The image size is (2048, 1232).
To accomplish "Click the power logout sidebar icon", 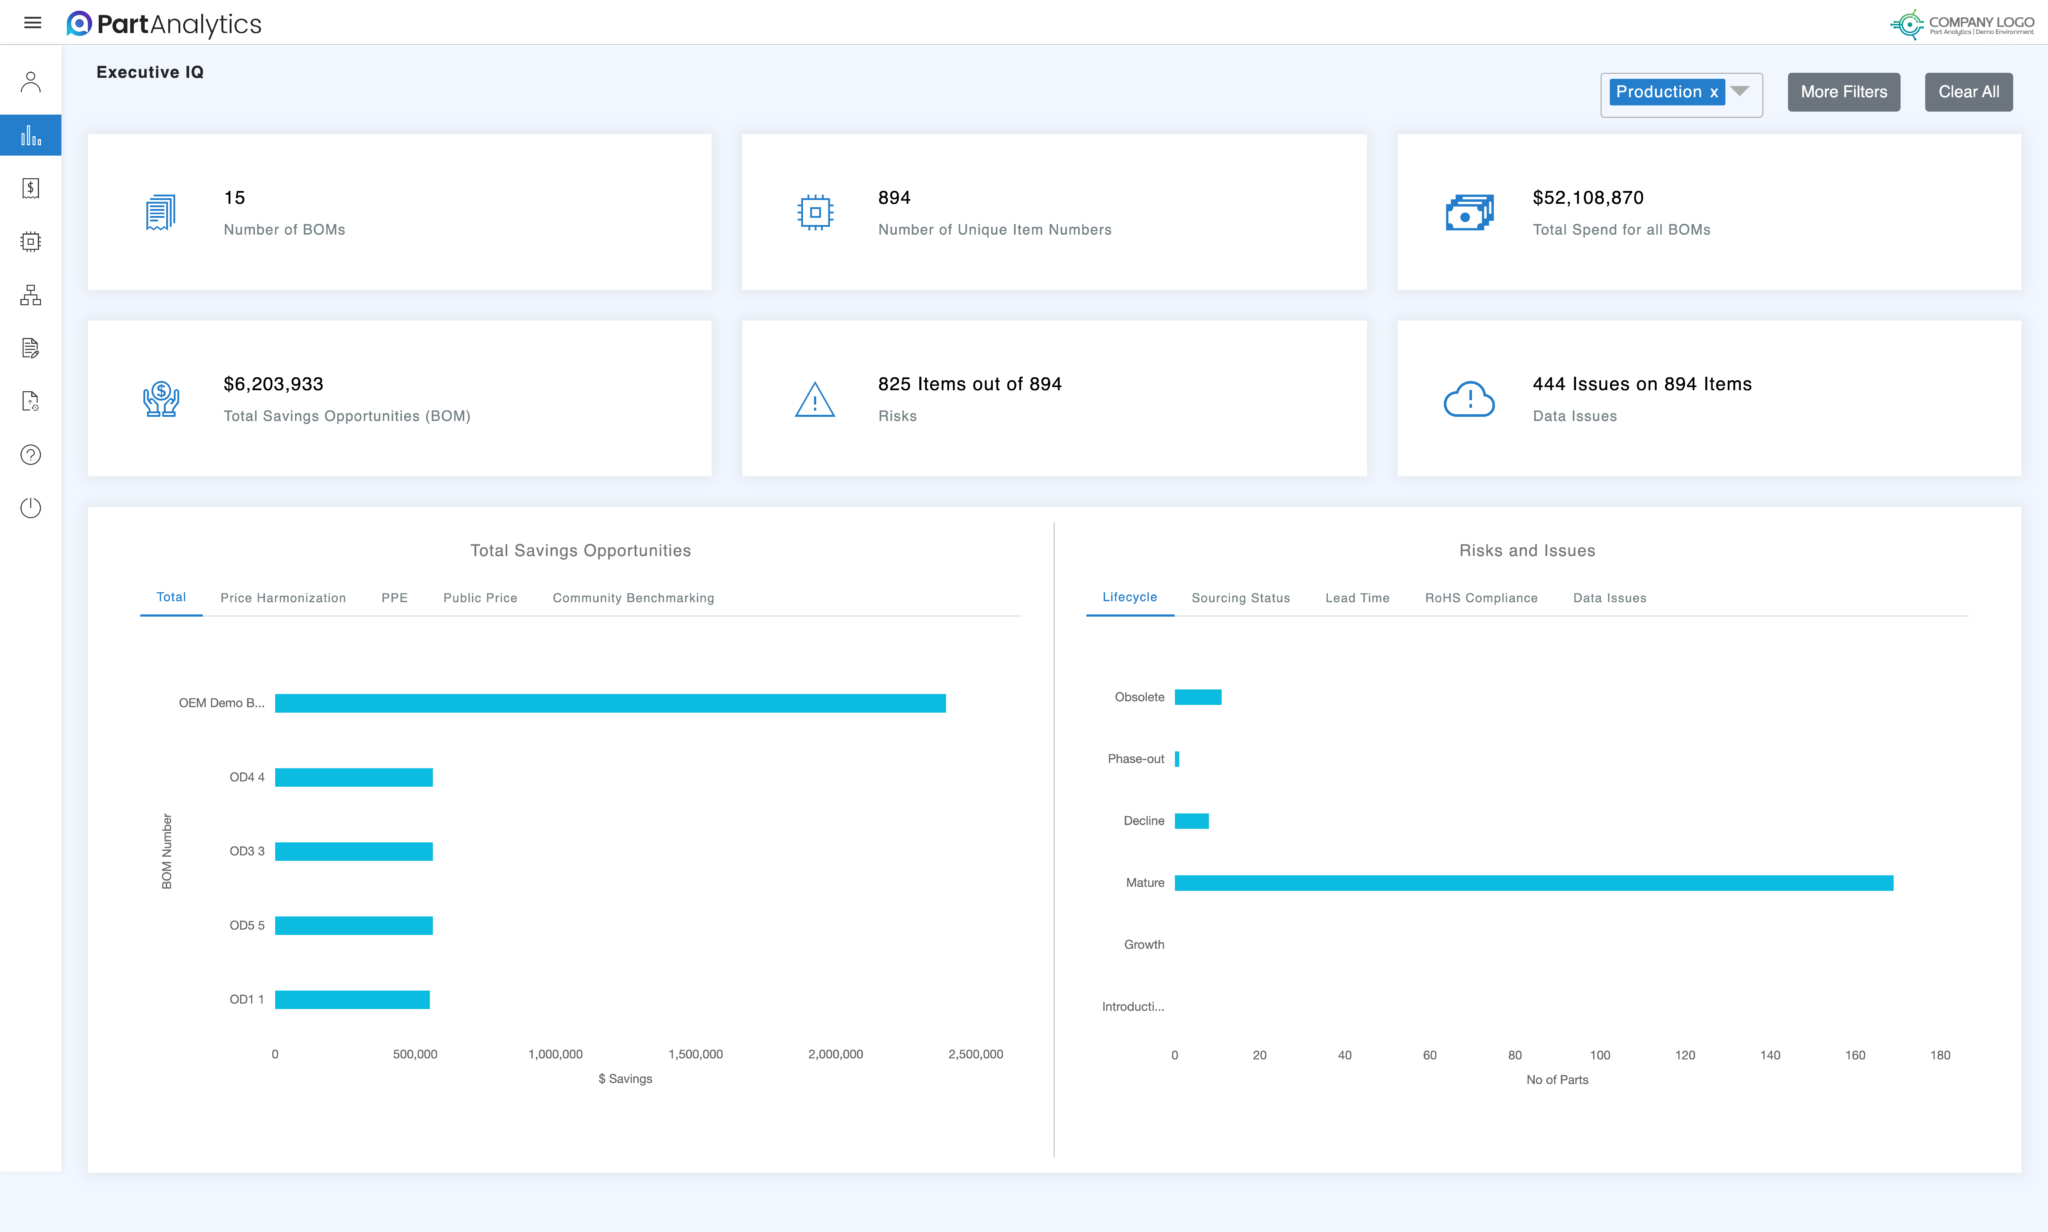I will pyautogui.click(x=31, y=508).
